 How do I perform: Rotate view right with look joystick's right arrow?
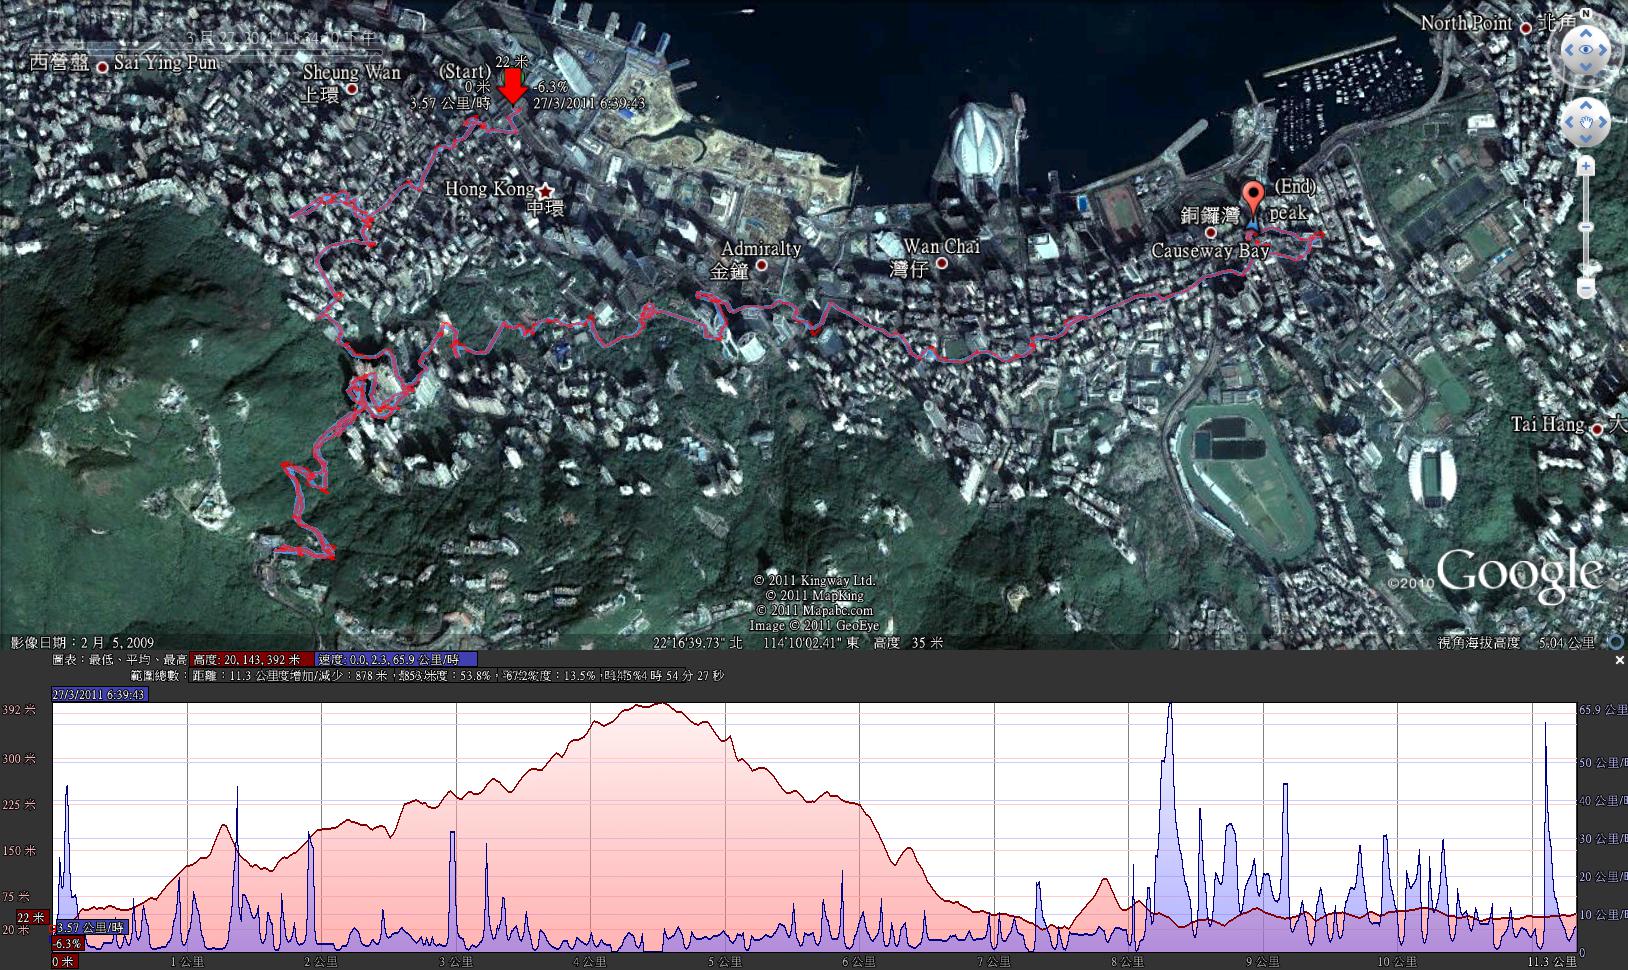[x=1605, y=49]
